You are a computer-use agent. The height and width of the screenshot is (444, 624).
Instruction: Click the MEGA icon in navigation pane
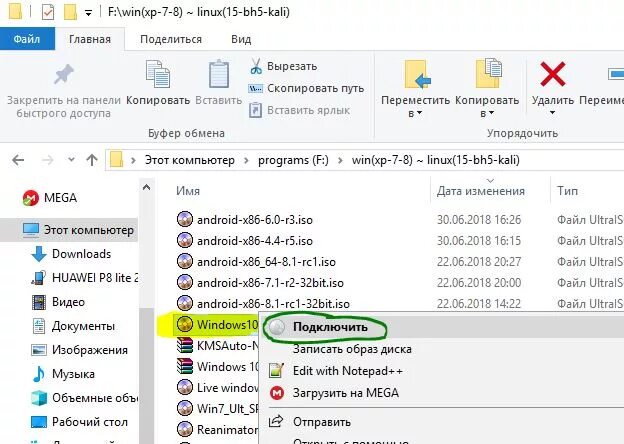pos(31,198)
